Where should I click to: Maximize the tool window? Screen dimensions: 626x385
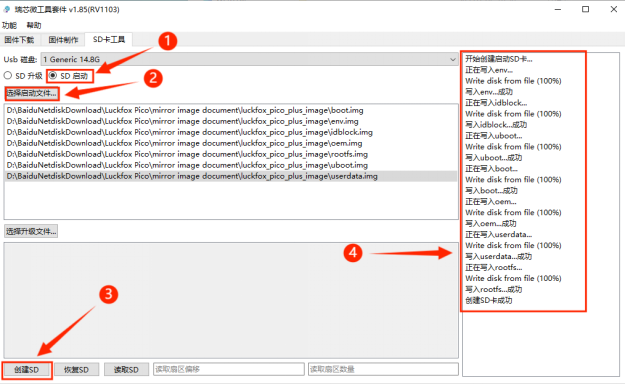[585, 10]
